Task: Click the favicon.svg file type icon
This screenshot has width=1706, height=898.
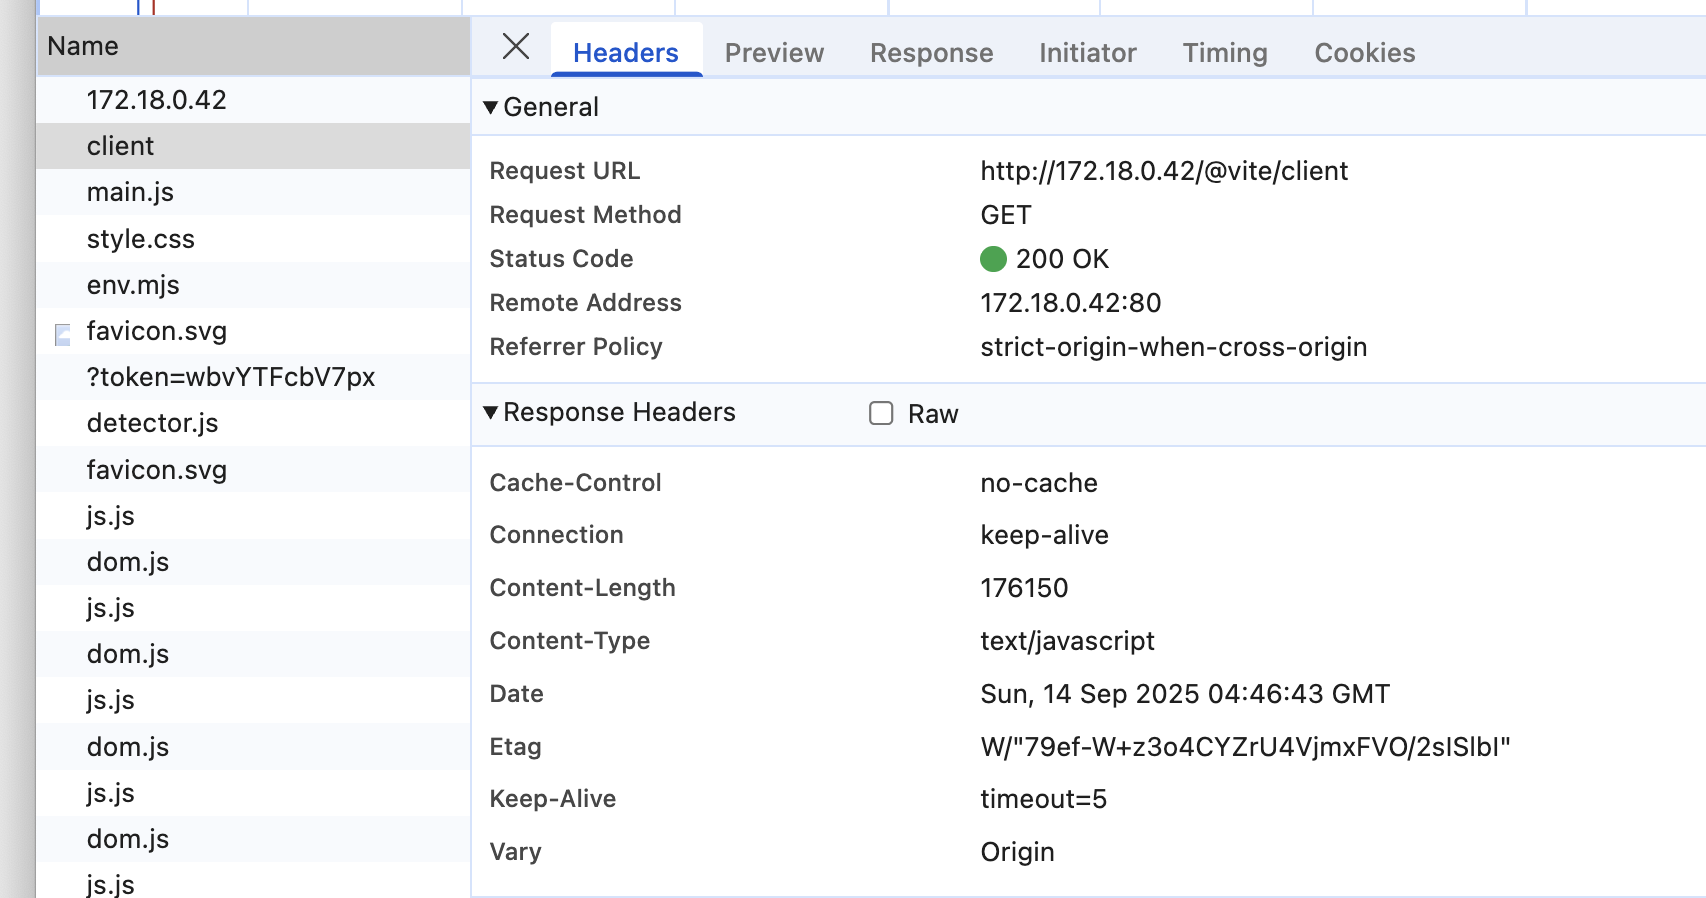Action: pos(63,334)
